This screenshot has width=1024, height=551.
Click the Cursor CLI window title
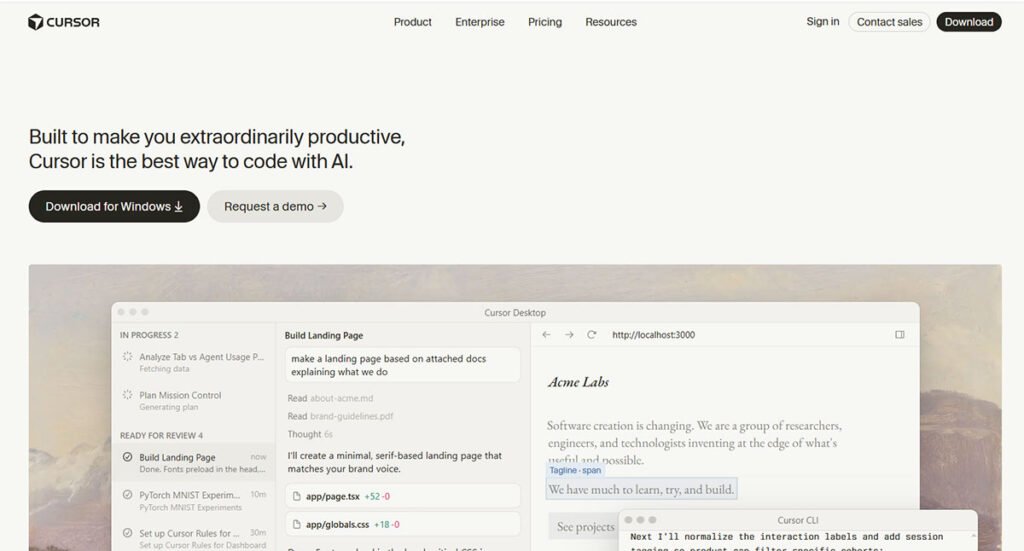798,520
